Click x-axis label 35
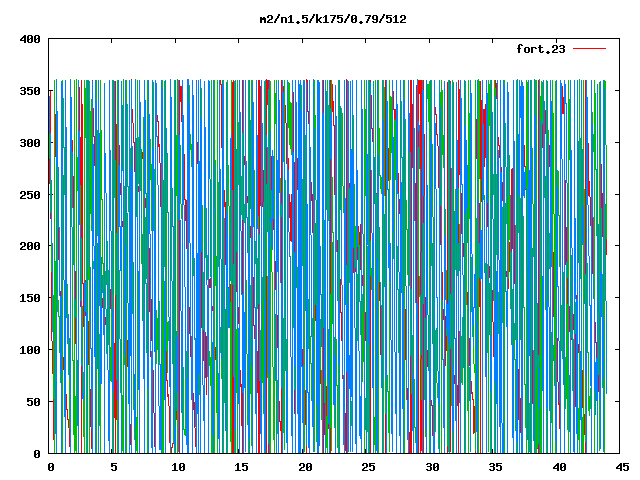Screen dimensions: 640x480 click(495, 467)
